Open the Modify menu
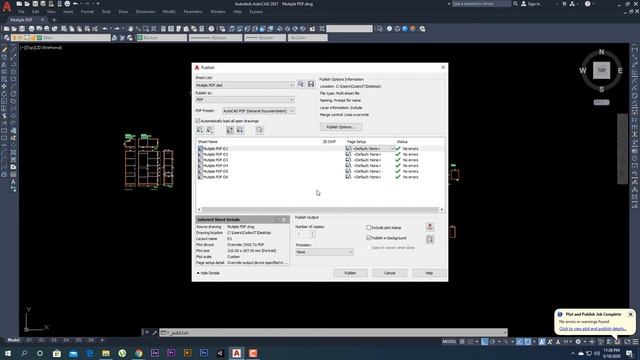 [169, 12]
